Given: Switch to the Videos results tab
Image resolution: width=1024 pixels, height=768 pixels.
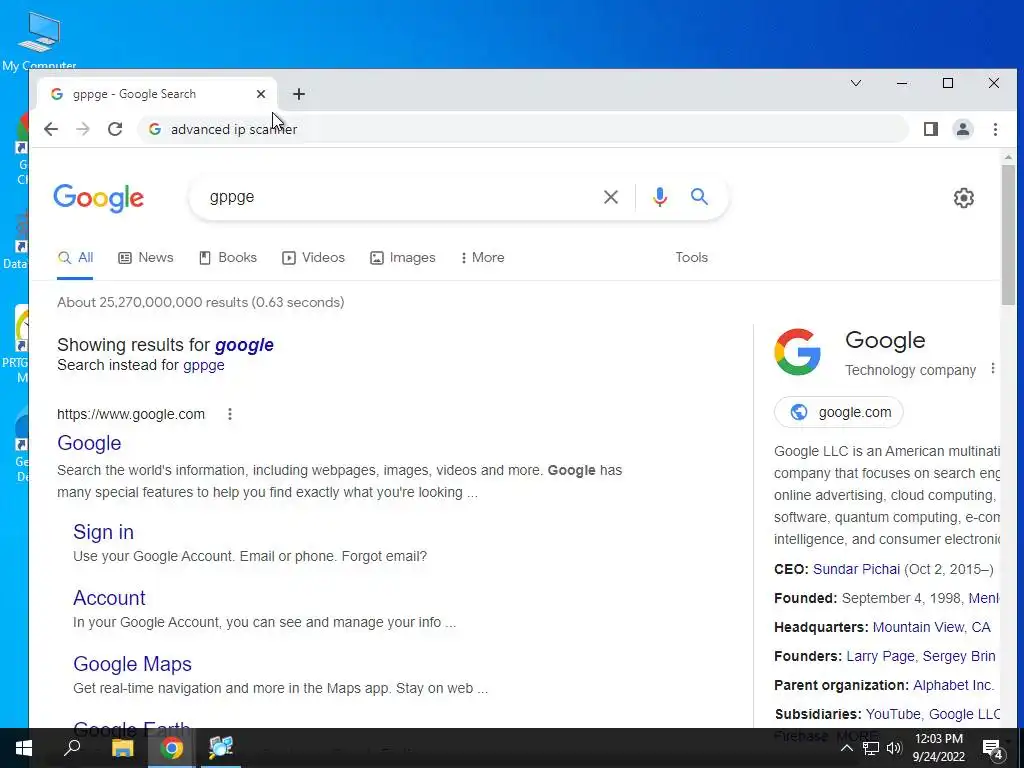Looking at the screenshot, I should (313, 257).
